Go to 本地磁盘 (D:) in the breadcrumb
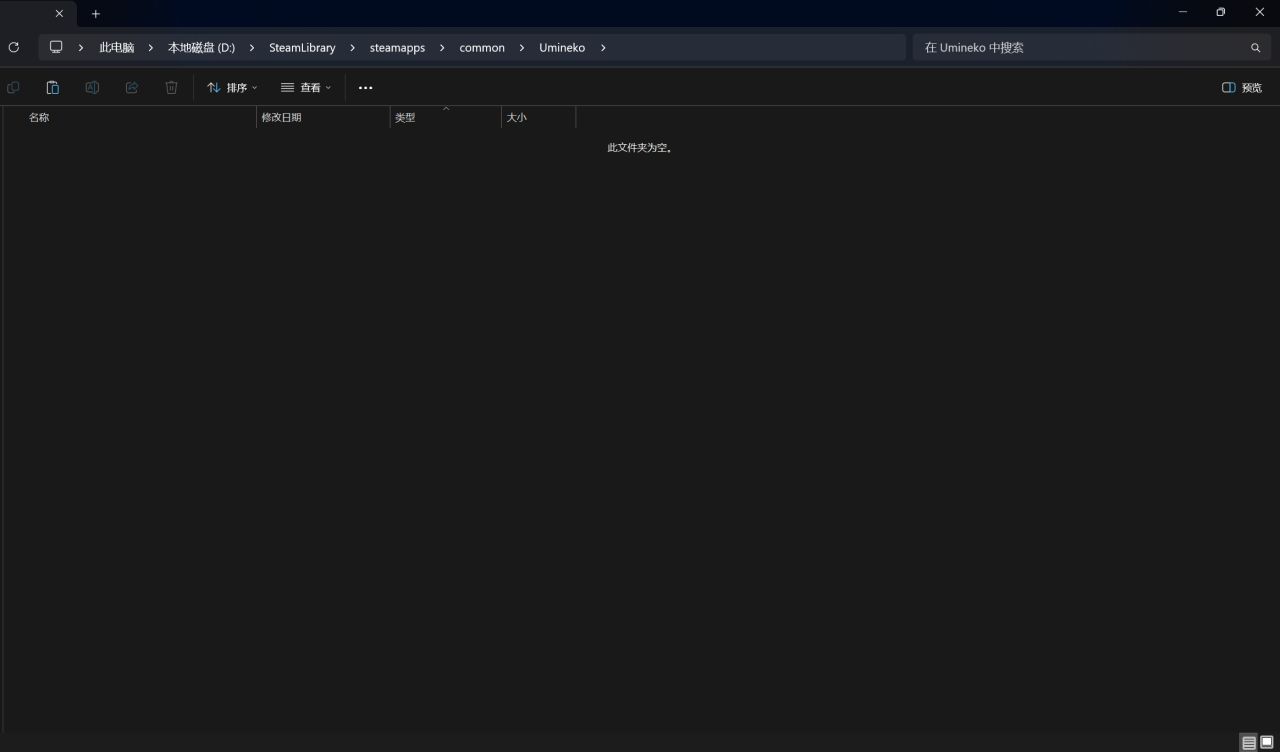 point(201,47)
